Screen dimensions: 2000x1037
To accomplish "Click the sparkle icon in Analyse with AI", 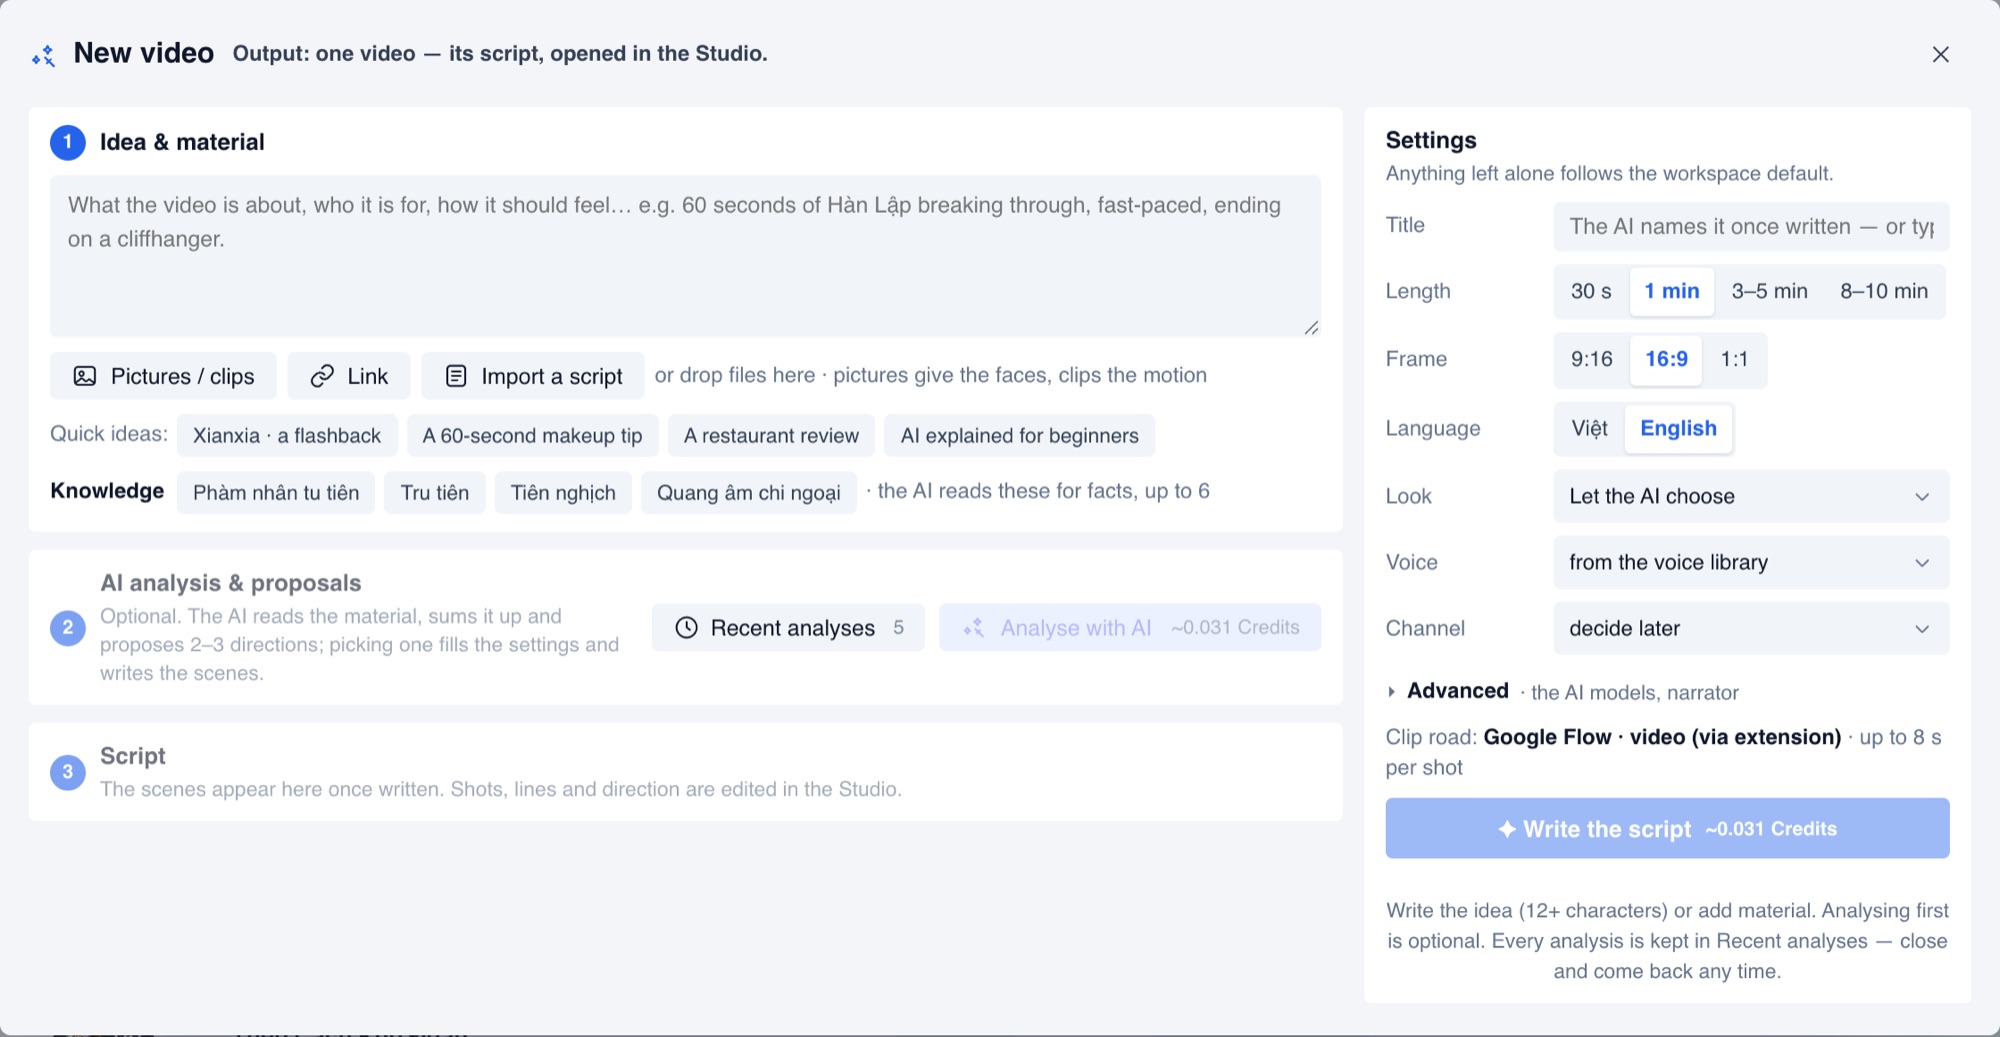I will [x=974, y=628].
